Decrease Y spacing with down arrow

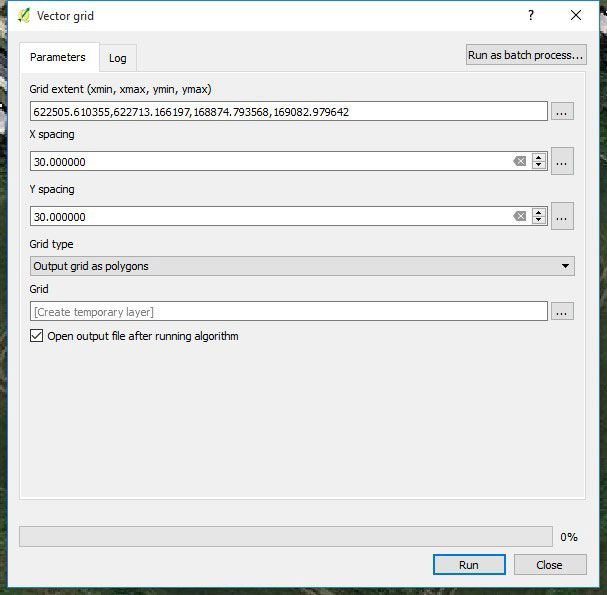click(538, 220)
